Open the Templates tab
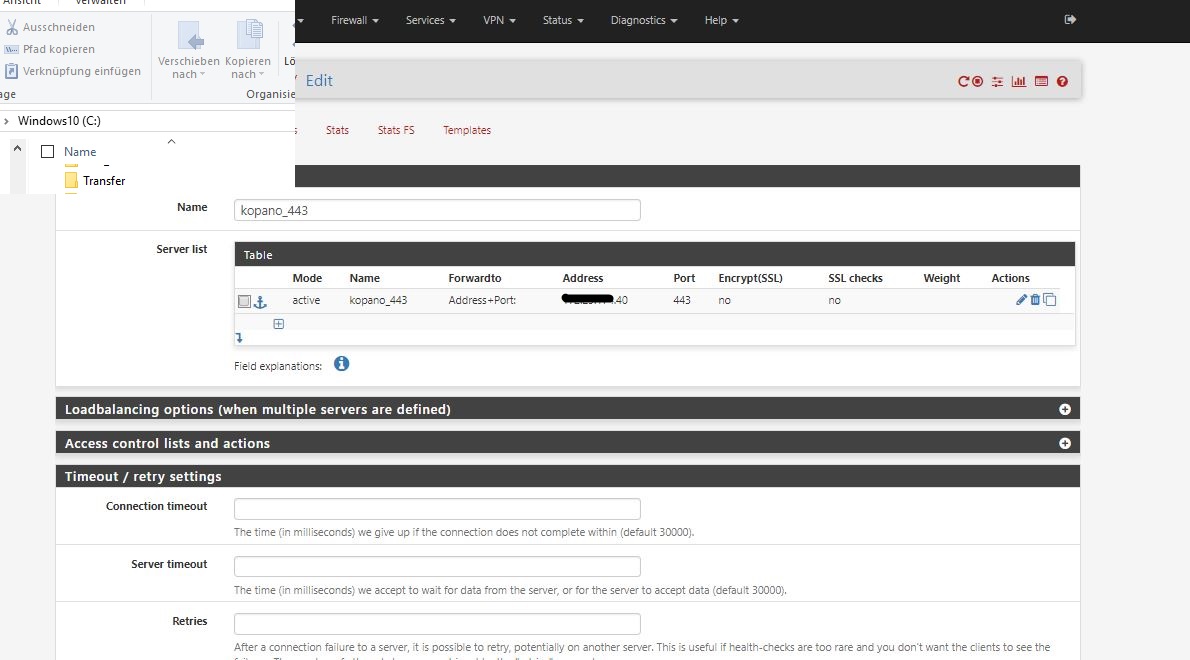 [x=467, y=130]
